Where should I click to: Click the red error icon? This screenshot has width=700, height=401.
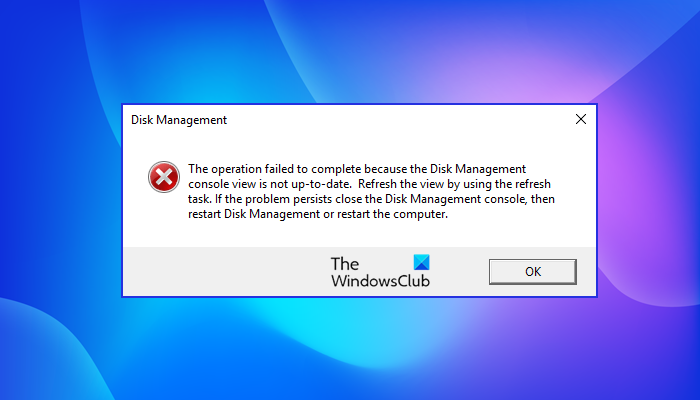click(x=160, y=178)
